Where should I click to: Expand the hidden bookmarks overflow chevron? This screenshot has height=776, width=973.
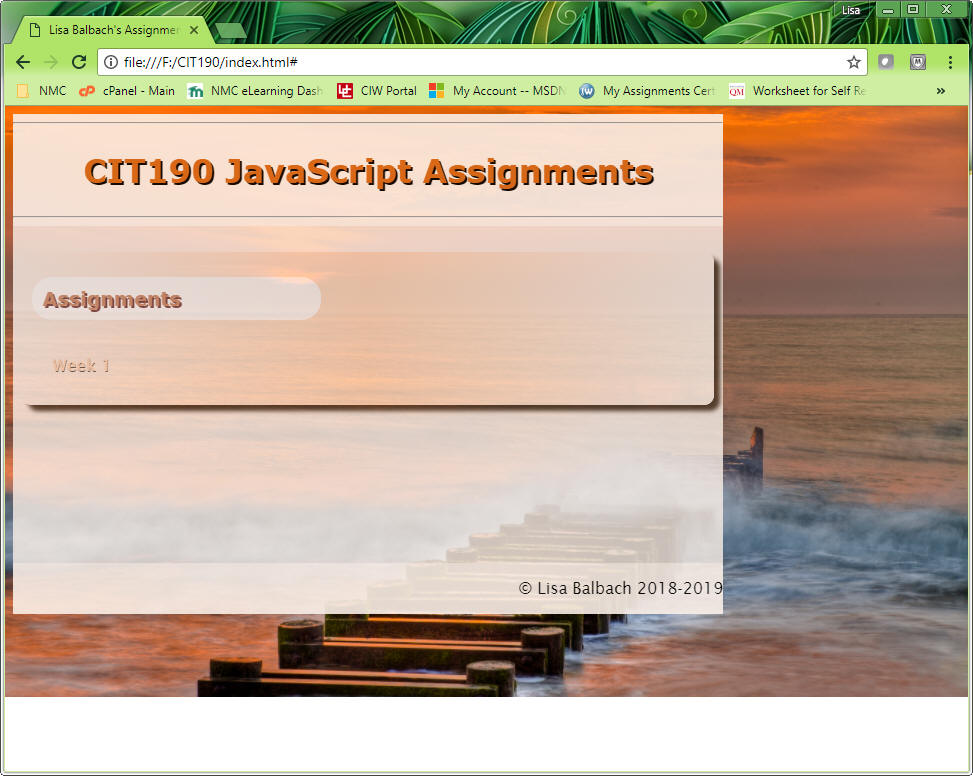(x=940, y=91)
